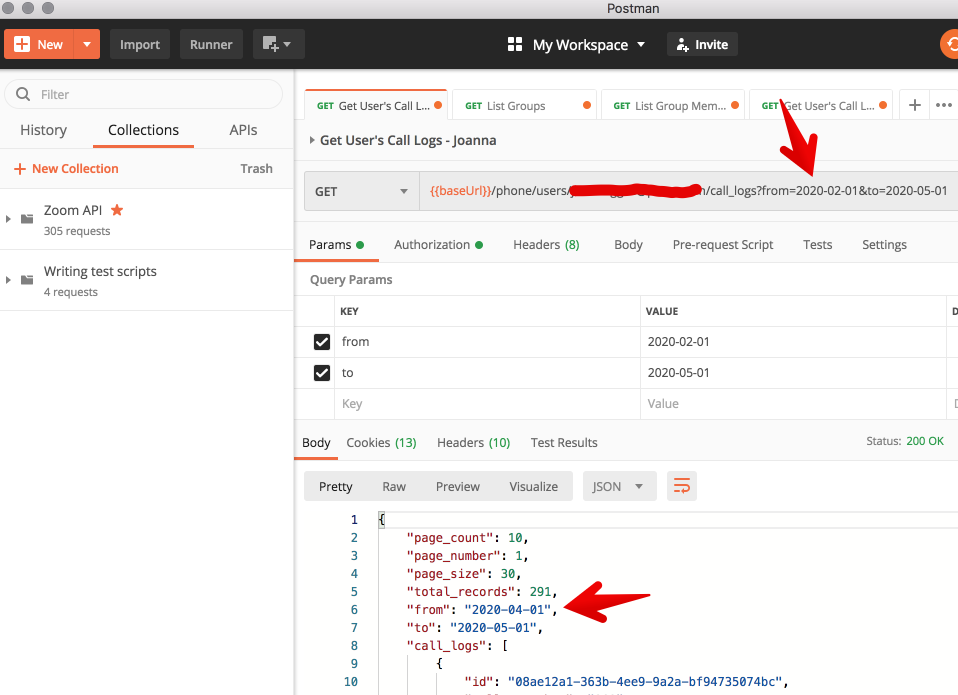Open the GET method dropdown

click(362, 192)
